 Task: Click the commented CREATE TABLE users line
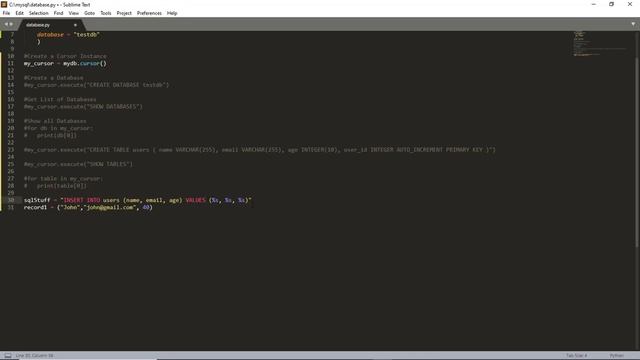pos(260,150)
